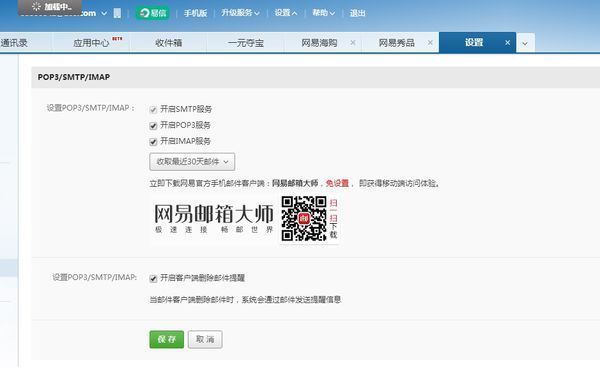
Task: Switch to the 网易海购 tab
Action: (319, 43)
